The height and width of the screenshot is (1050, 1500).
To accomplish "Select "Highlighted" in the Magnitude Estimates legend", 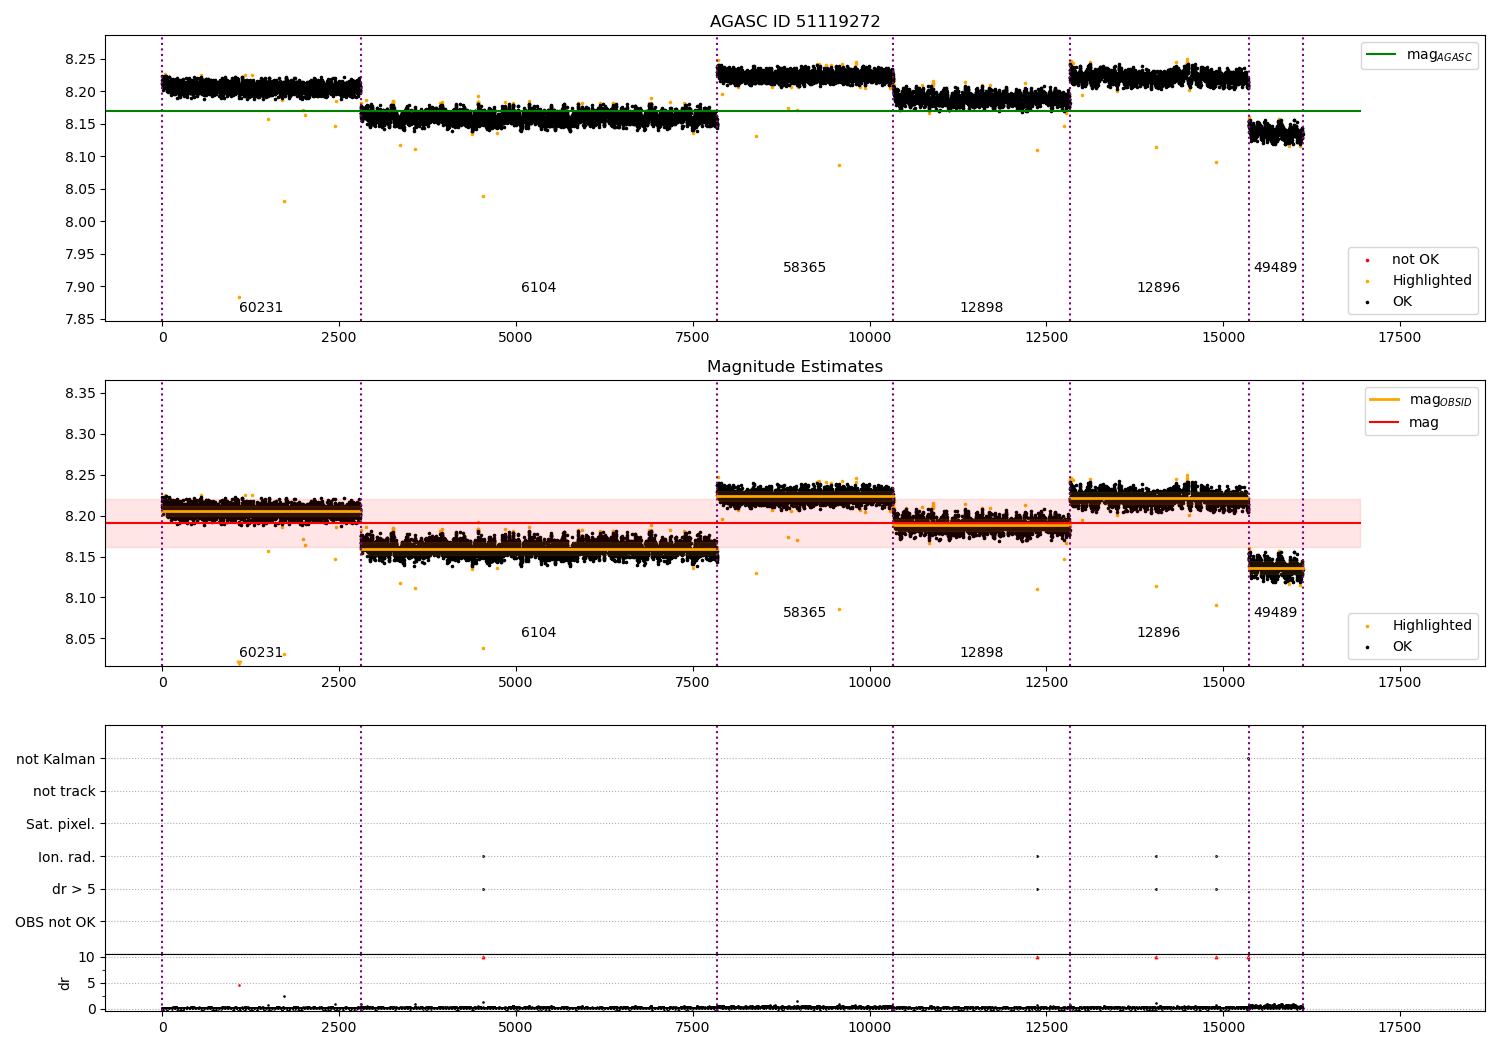I will (x=1419, y=626).
